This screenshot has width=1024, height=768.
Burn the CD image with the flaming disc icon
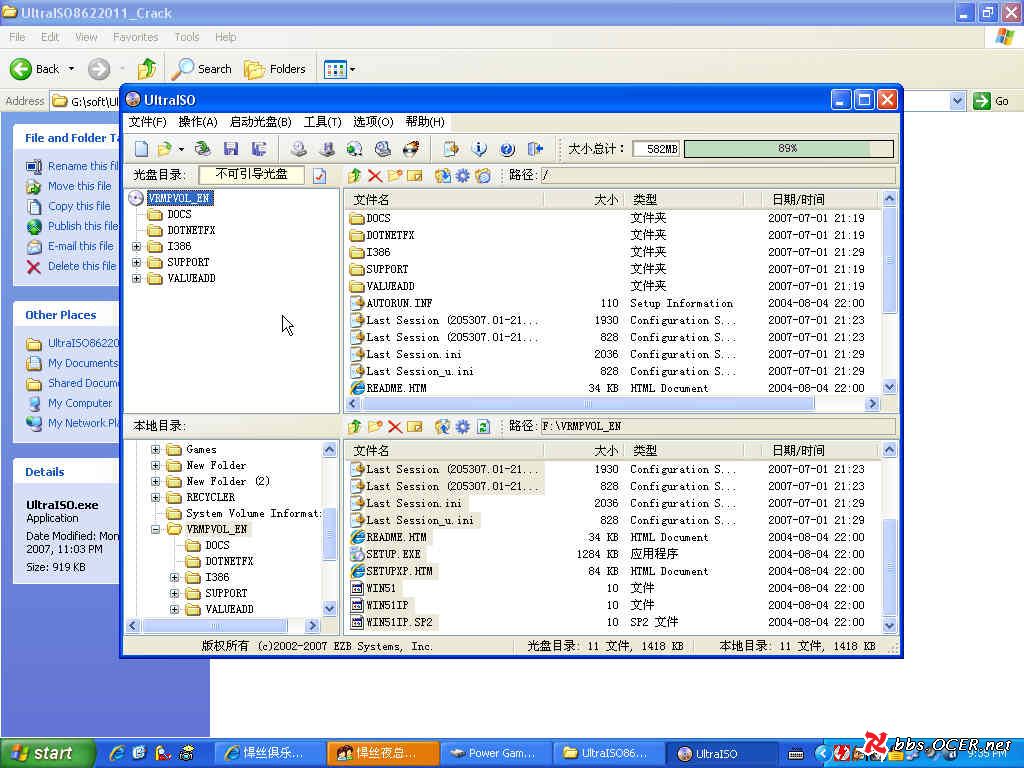[x=411, y=149]
